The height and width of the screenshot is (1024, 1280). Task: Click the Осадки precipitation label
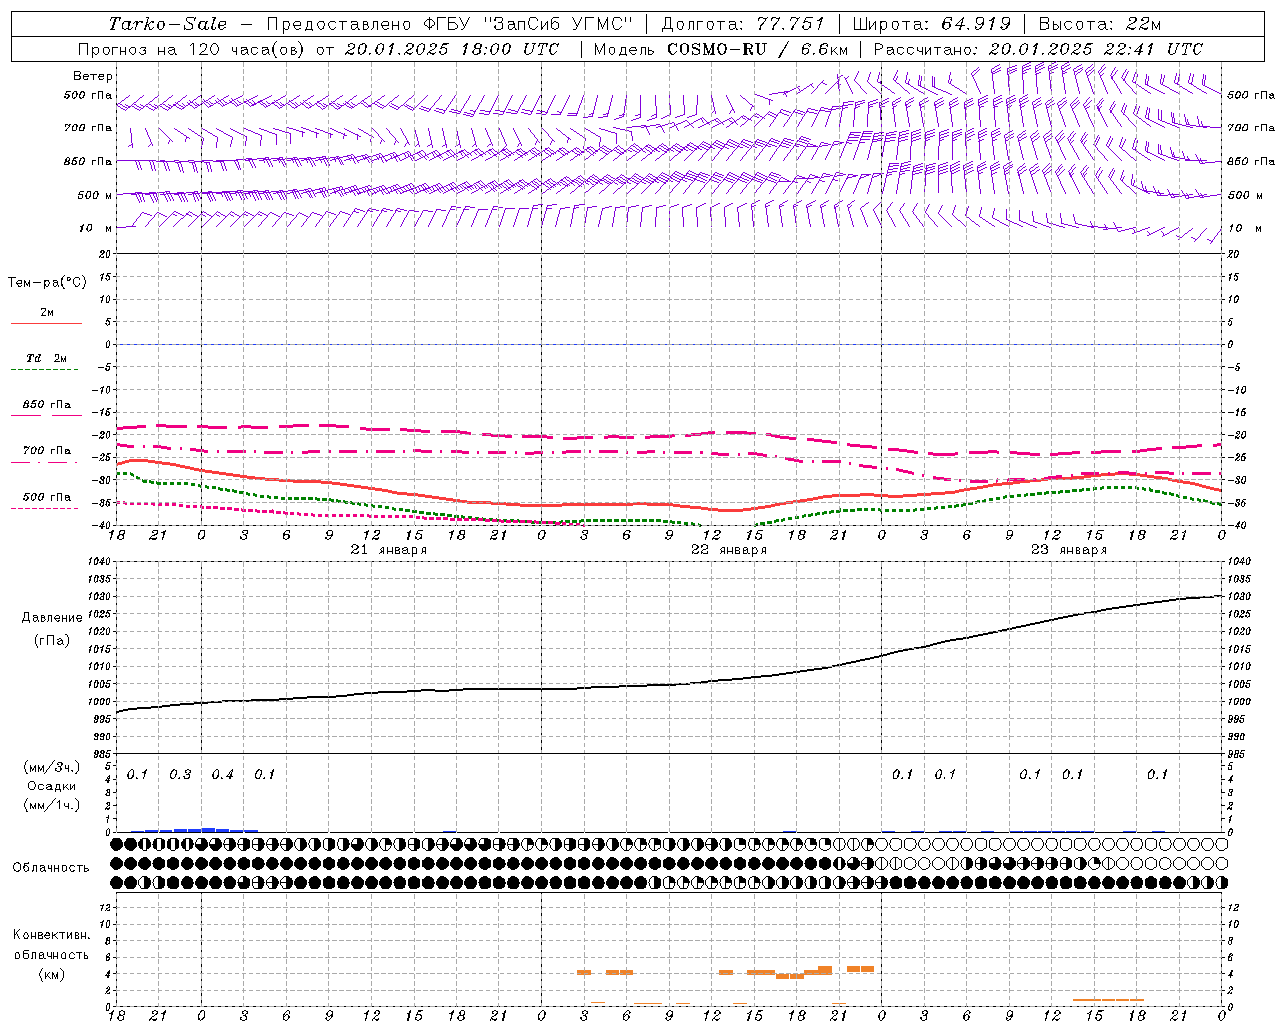coord(51,786)
